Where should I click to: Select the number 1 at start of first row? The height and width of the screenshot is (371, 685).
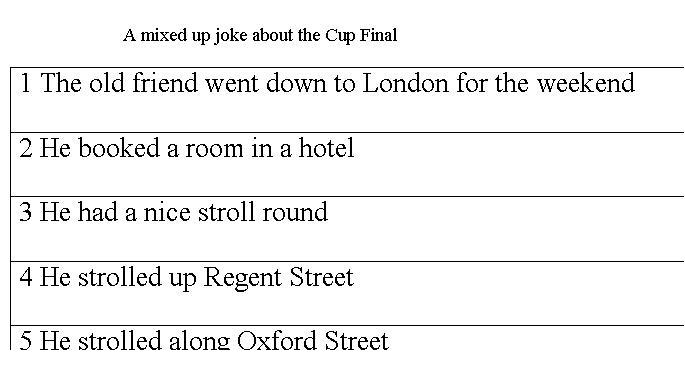click(25, 83)
